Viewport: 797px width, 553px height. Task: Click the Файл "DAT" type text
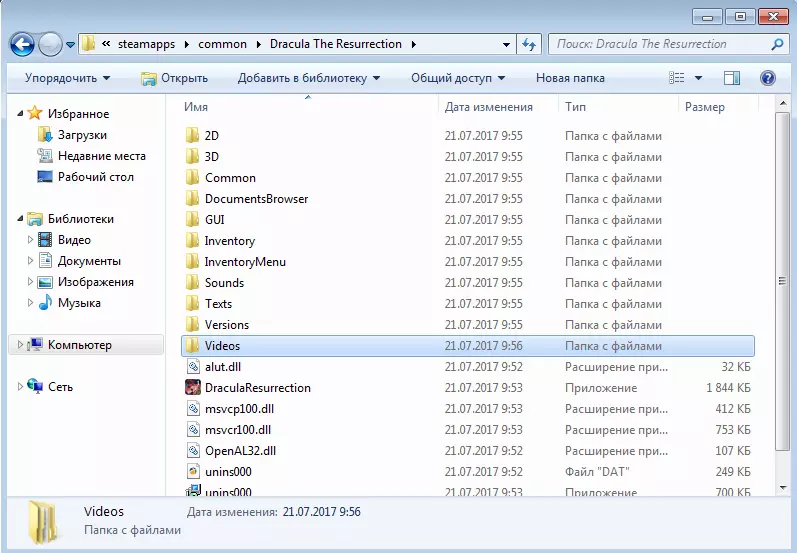597,472
